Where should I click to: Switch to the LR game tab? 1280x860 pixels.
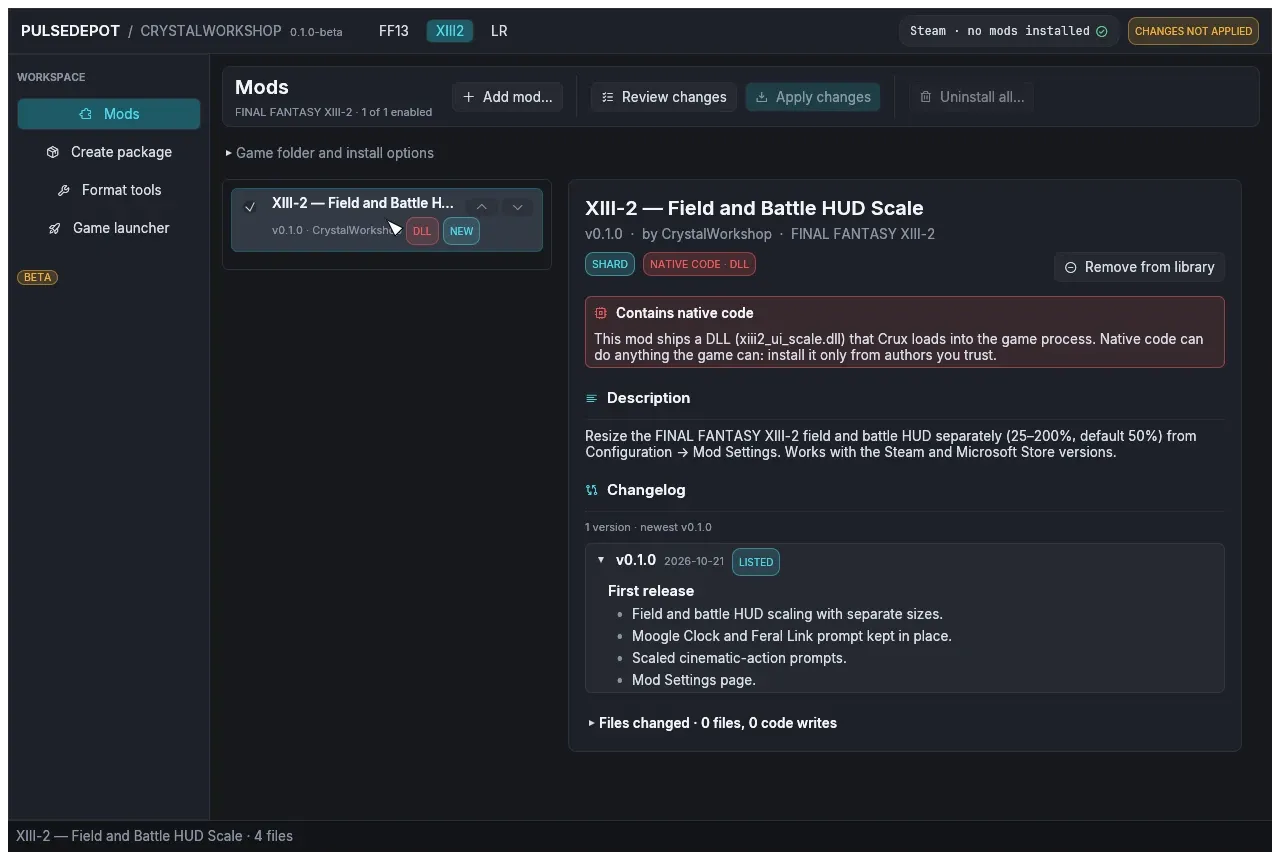(499, 31)
